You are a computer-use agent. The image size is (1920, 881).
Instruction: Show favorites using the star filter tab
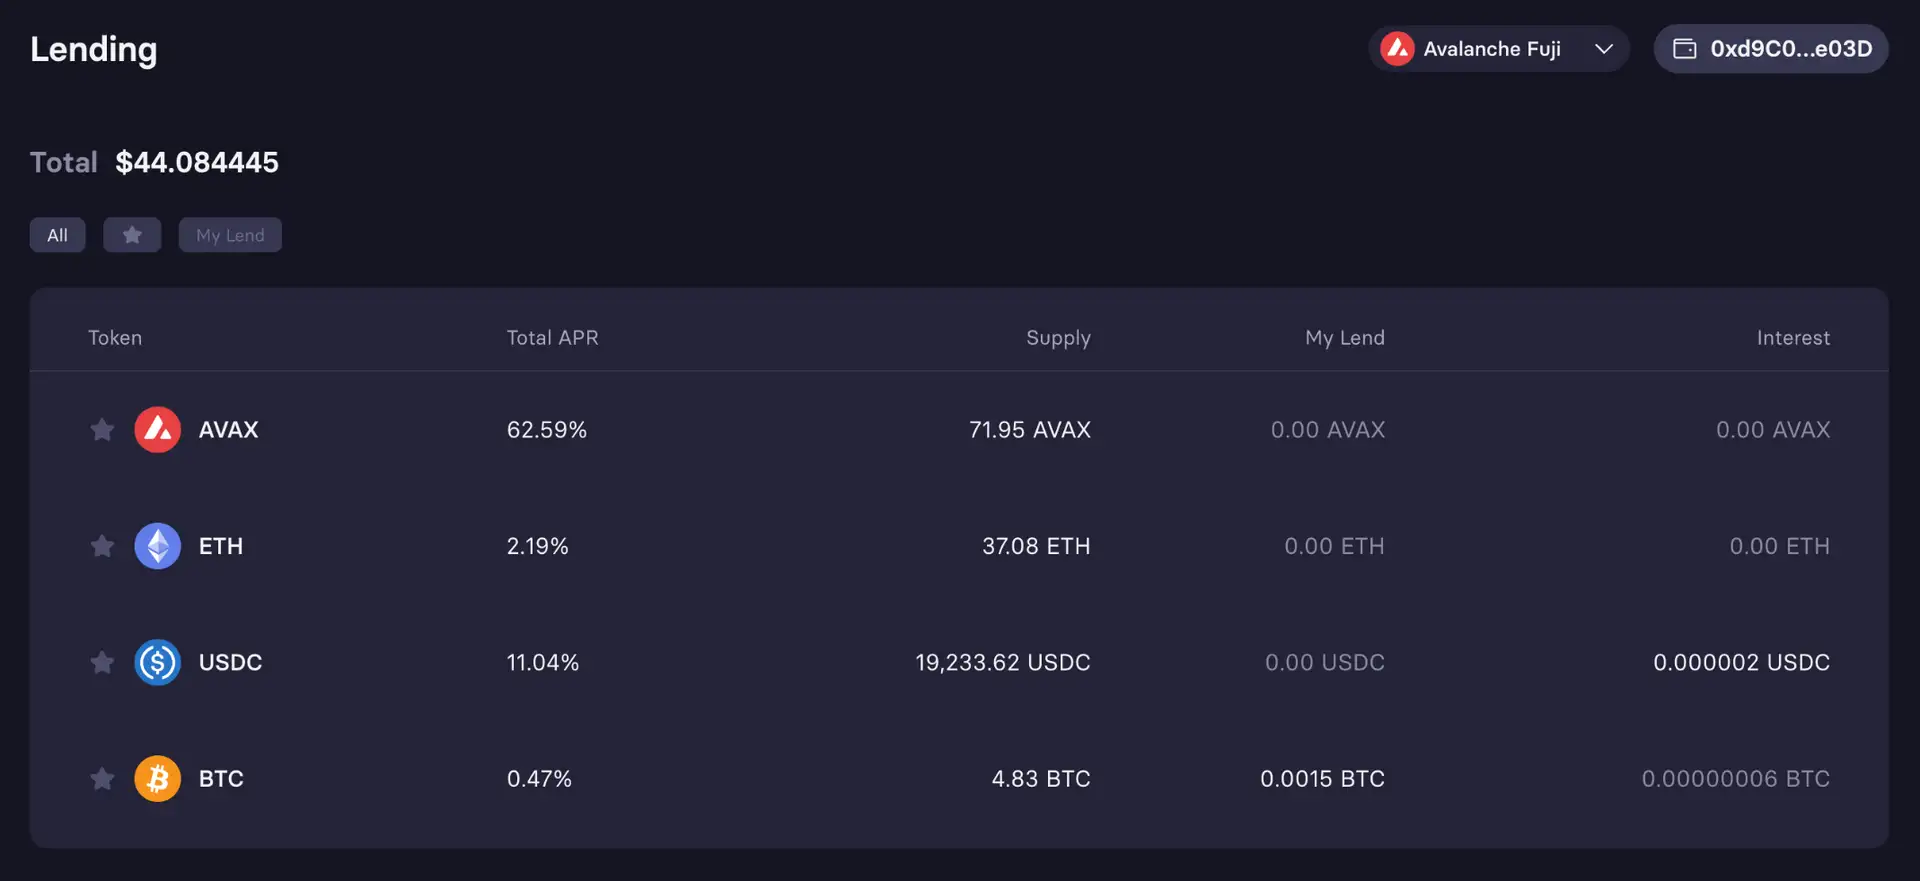pyautogui.click(x=132, y=235)
